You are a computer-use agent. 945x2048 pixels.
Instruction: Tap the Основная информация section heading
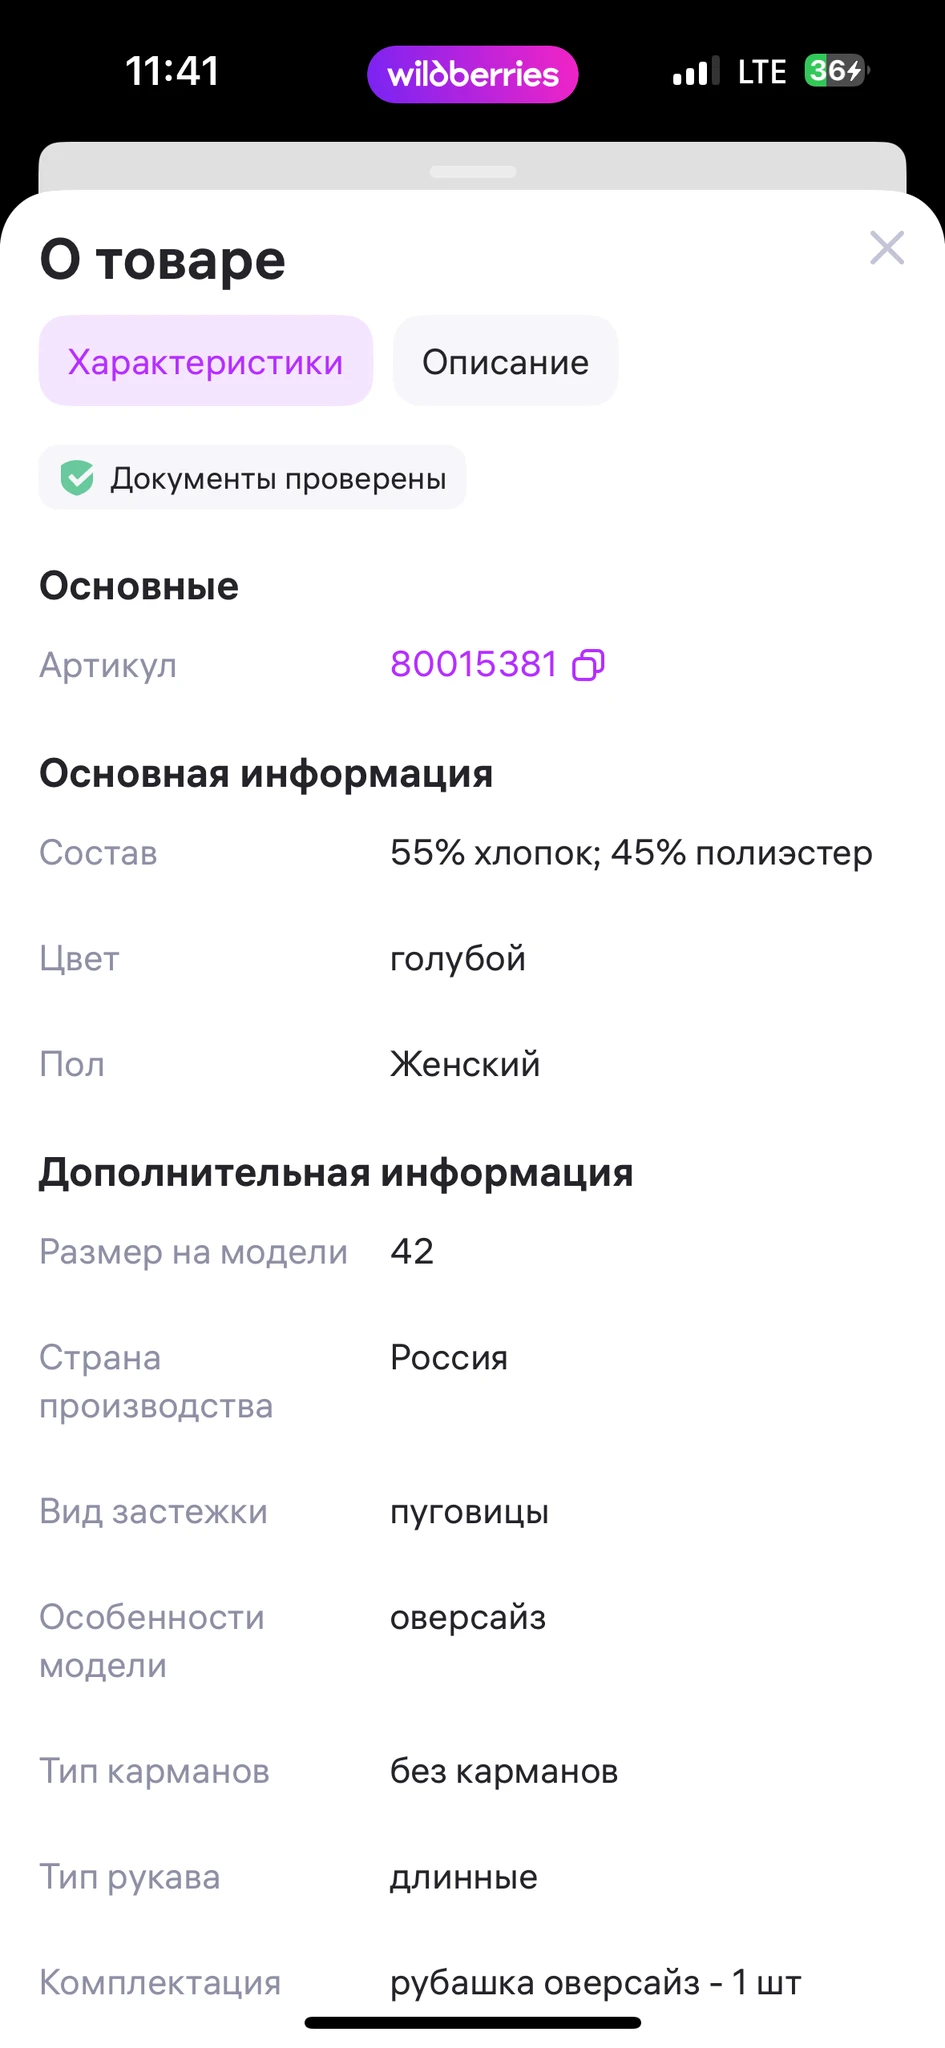pyautogui.click(x=266, y=773)
